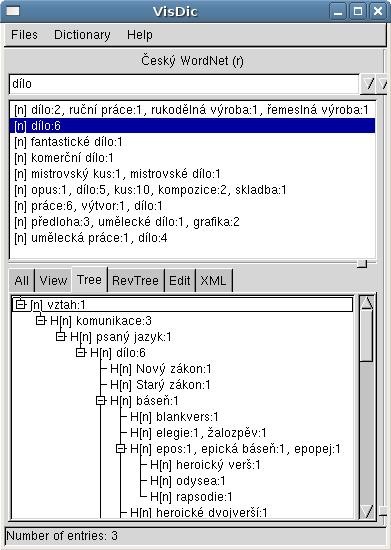Select the dílo:6 tree node label
The width and height of the screenshot is (391, 550).
tap(118, 353)
